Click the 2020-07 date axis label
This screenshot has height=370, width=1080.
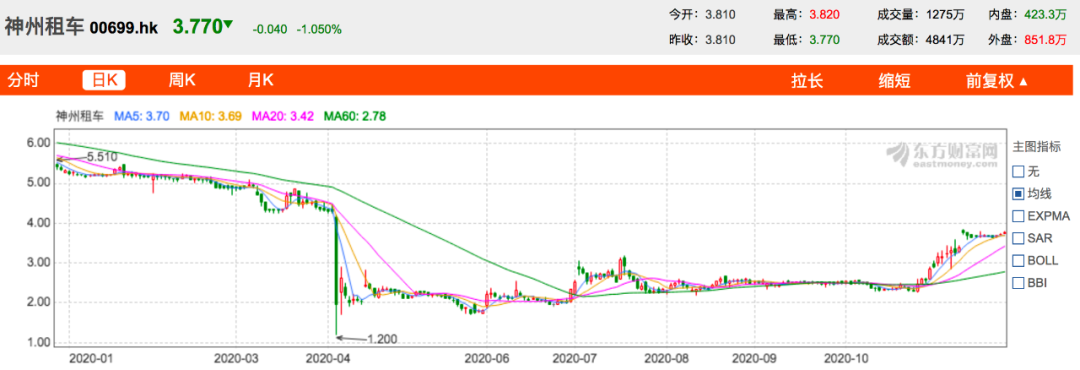575,358
